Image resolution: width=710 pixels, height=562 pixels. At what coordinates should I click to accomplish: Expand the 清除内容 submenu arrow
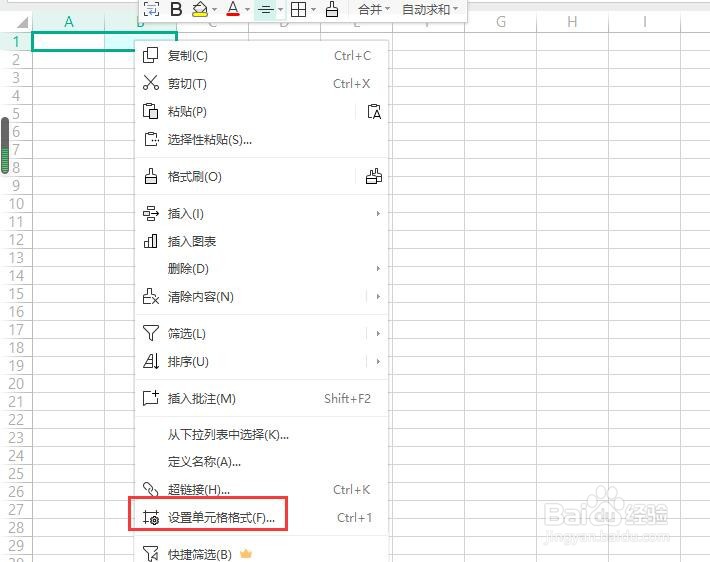(x=378, y=297)
